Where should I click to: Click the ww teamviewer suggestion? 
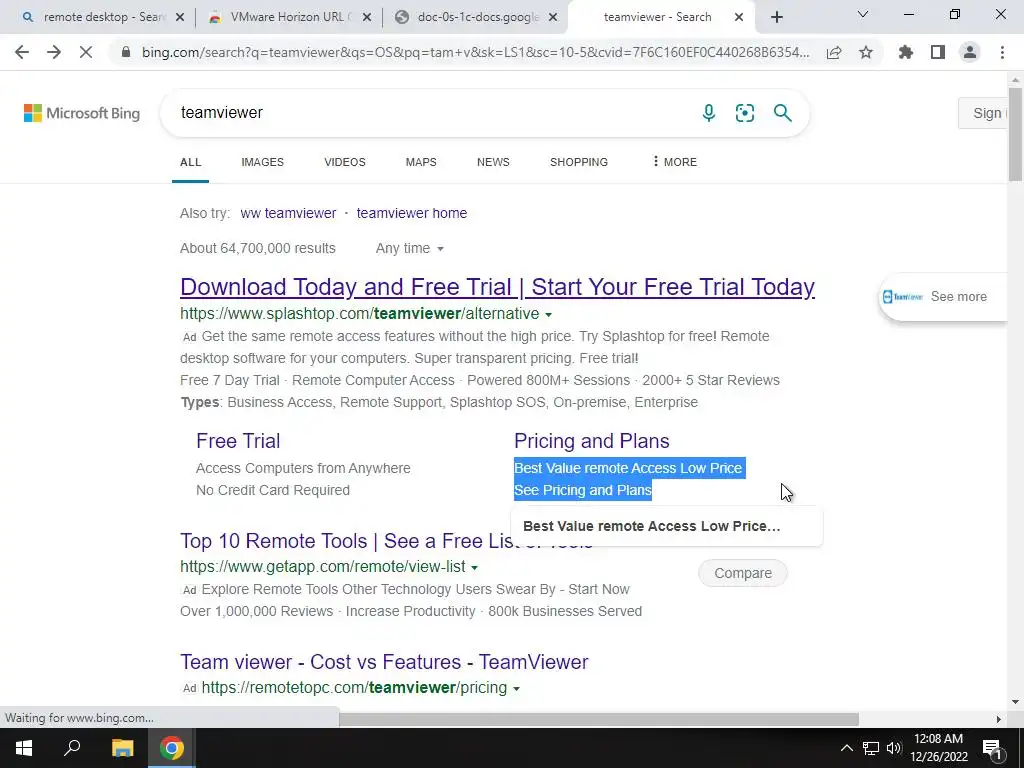point(288,213)
